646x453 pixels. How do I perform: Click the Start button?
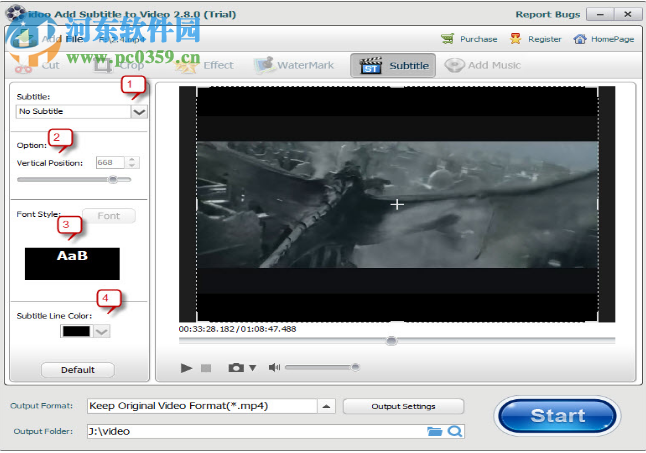557,416
